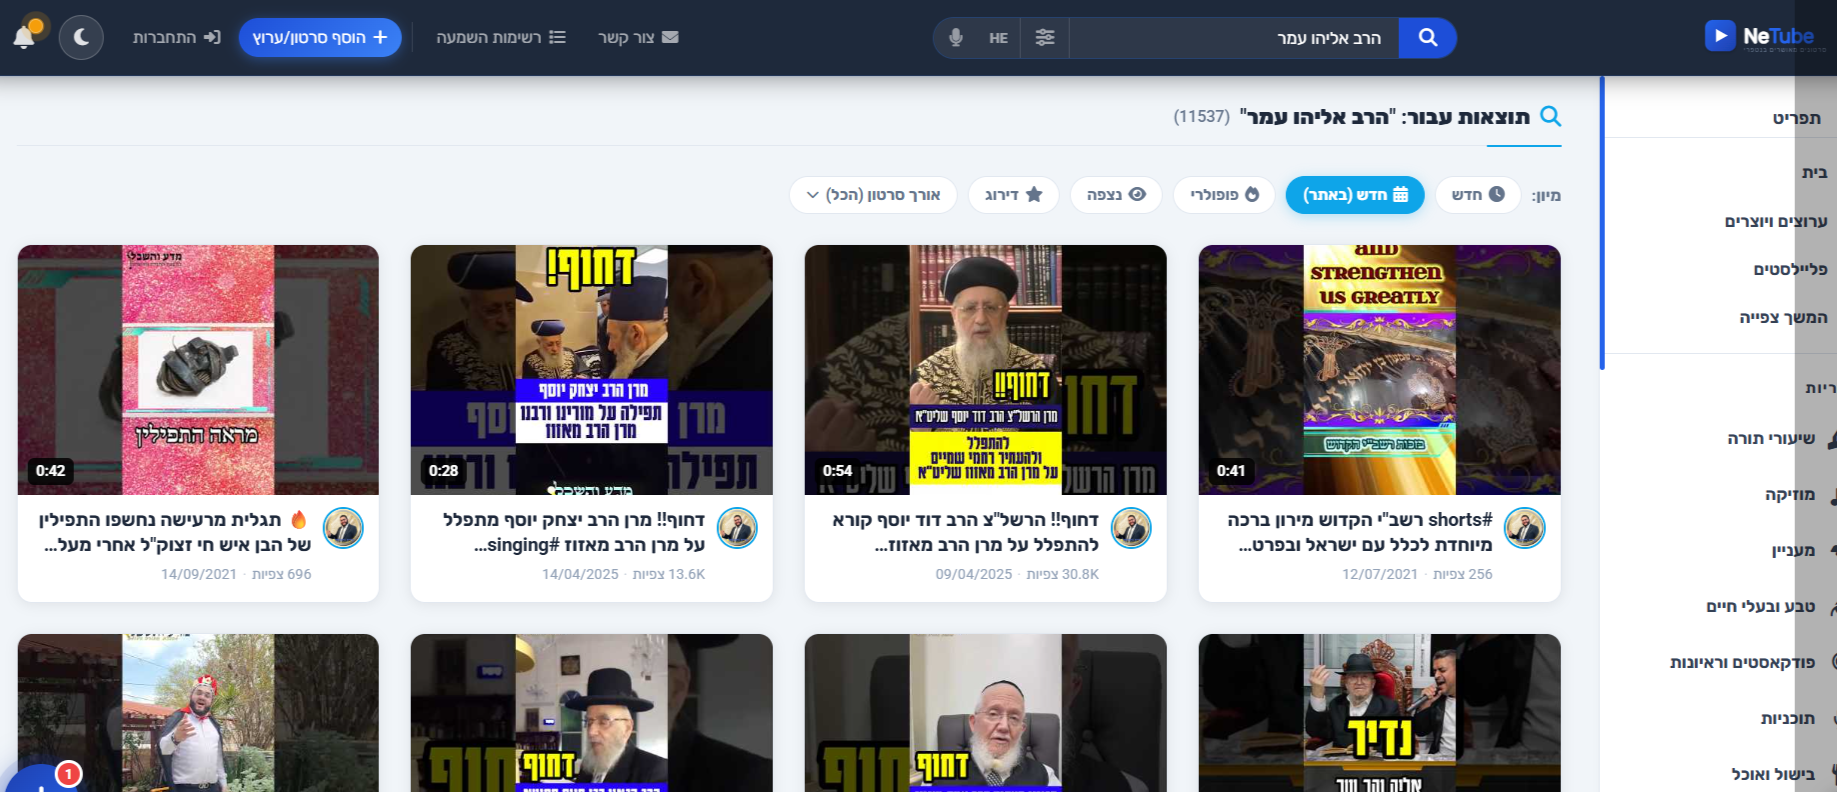Viewport: 1837px width, 792px height.
Task: Sort results by דירוג
Action: tap(1014, 195)
